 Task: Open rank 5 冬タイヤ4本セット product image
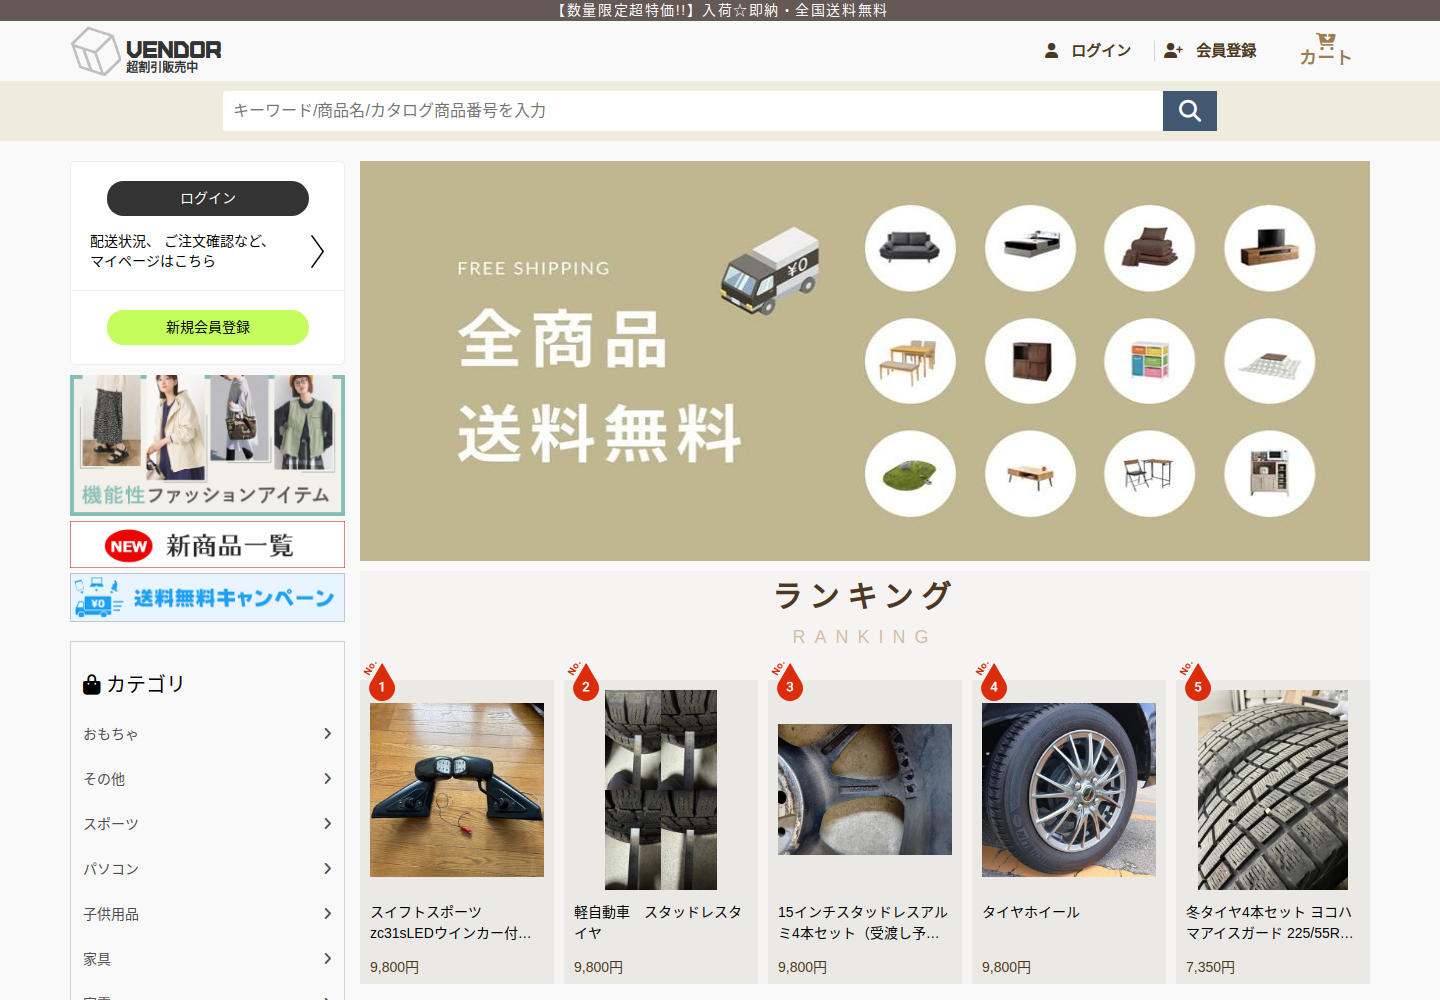pos(1273,790)
